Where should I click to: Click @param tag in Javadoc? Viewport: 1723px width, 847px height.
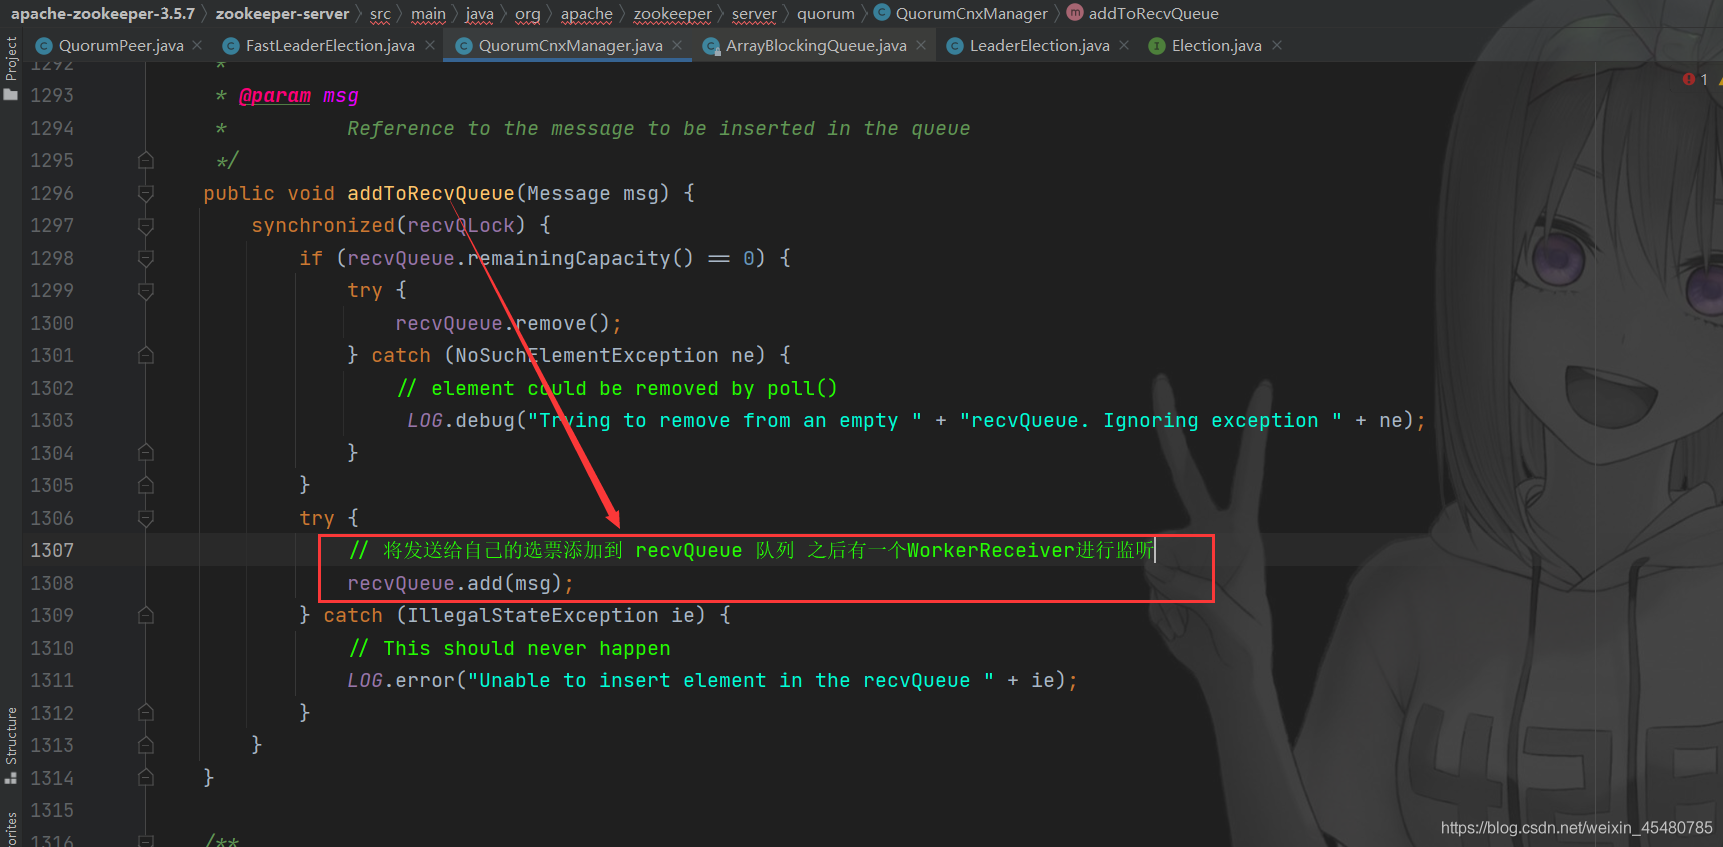(x=275, y=96)
